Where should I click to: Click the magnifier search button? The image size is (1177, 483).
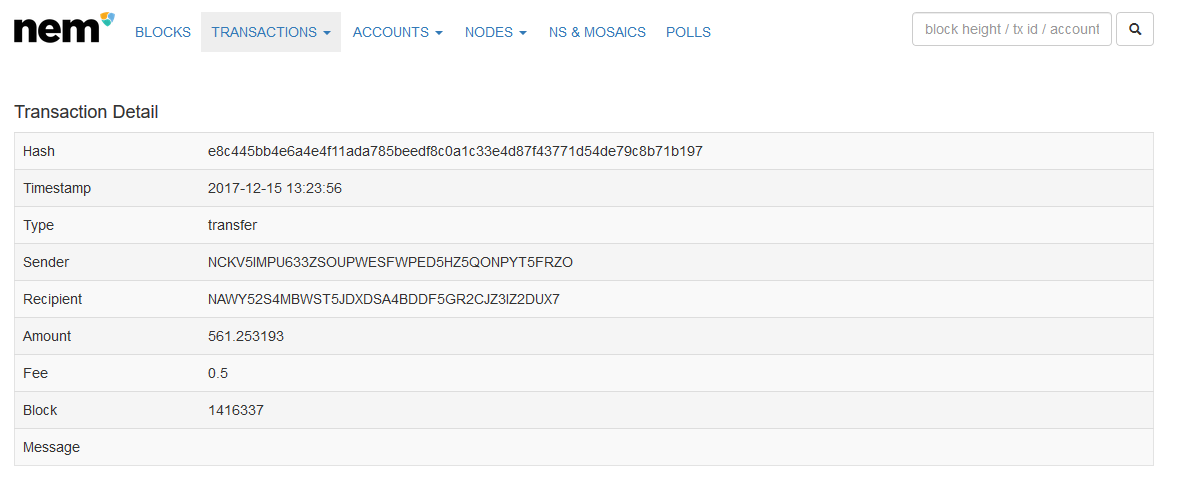1135,29
